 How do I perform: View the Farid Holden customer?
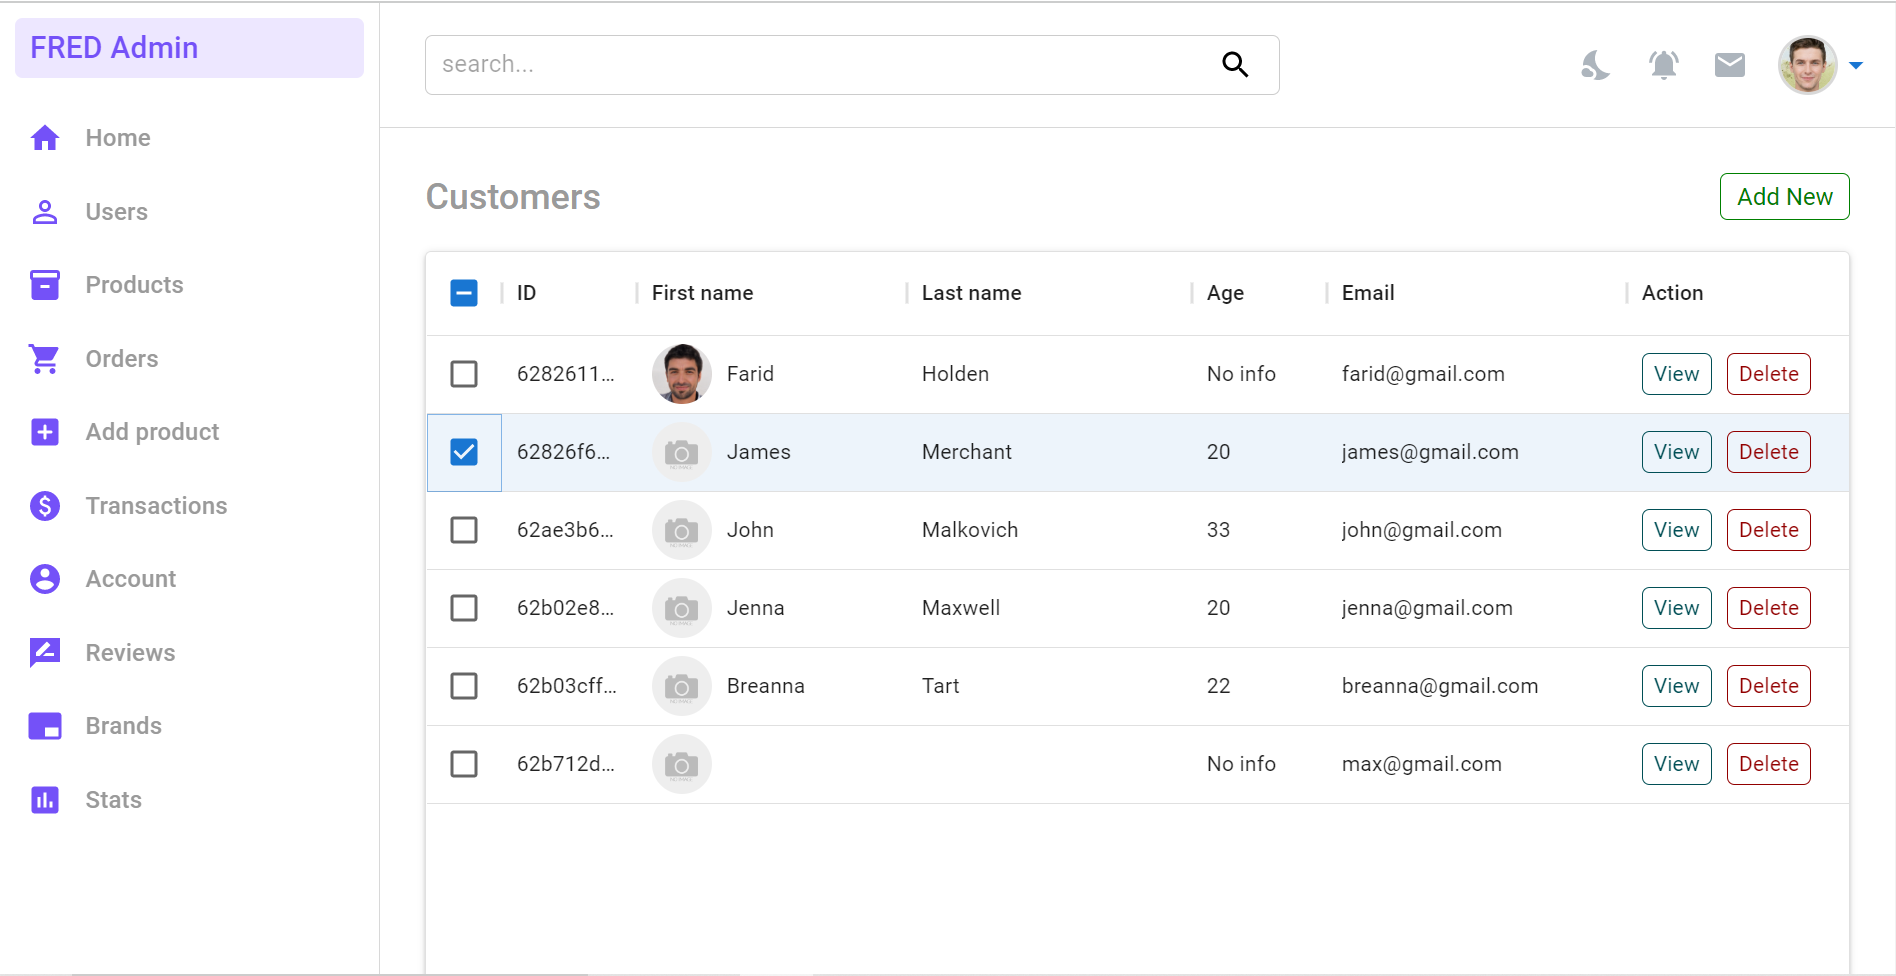(x=1677, y=374)
